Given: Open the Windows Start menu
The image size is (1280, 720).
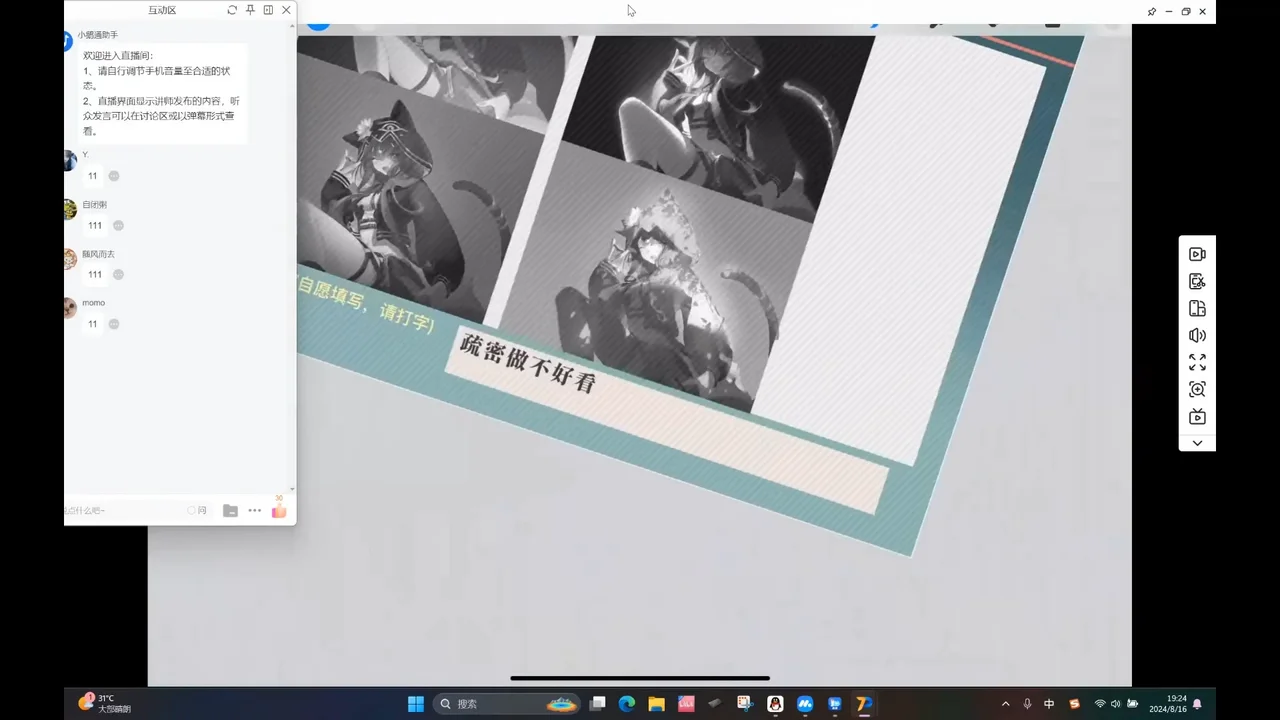Looking at the screenshot, I should 416,704.
